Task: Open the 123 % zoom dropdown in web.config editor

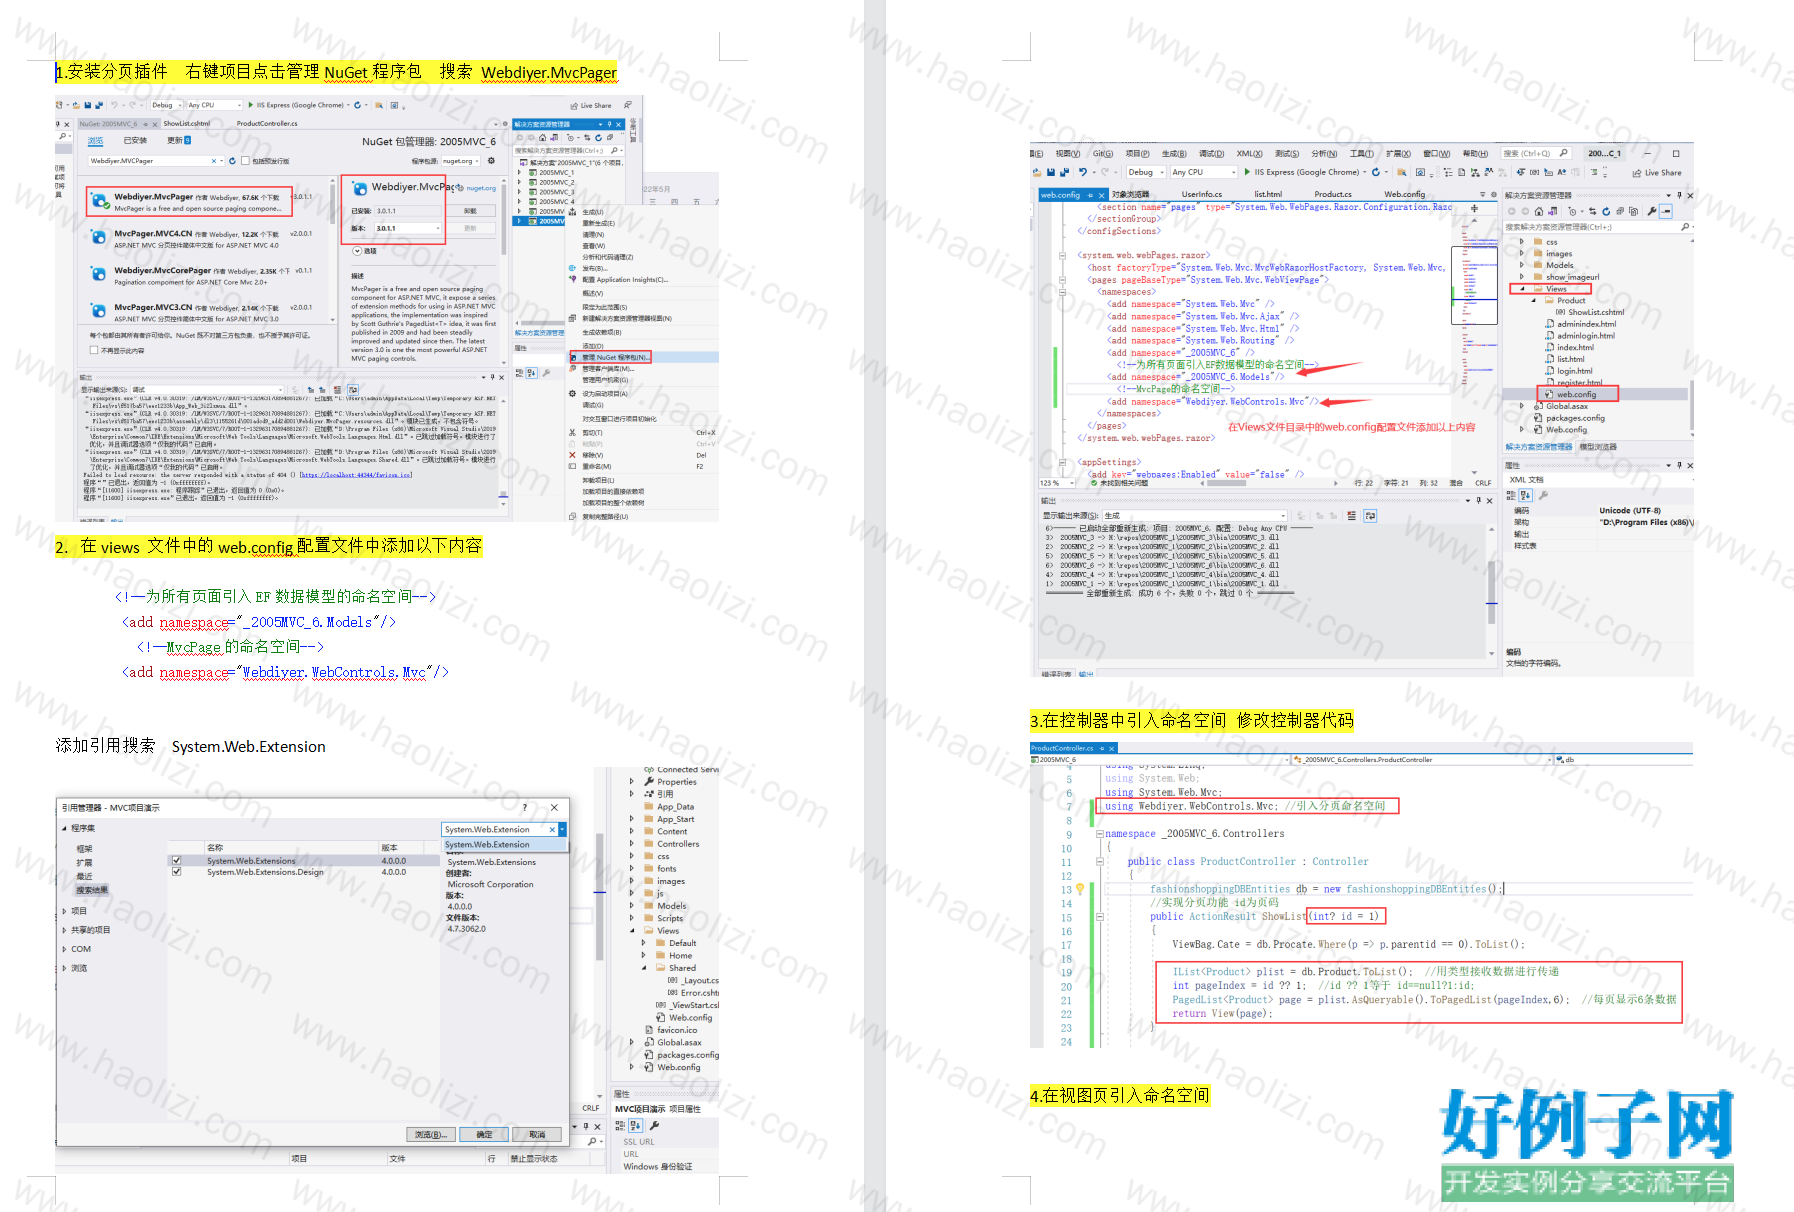Action: click(x=1057, y=483)
